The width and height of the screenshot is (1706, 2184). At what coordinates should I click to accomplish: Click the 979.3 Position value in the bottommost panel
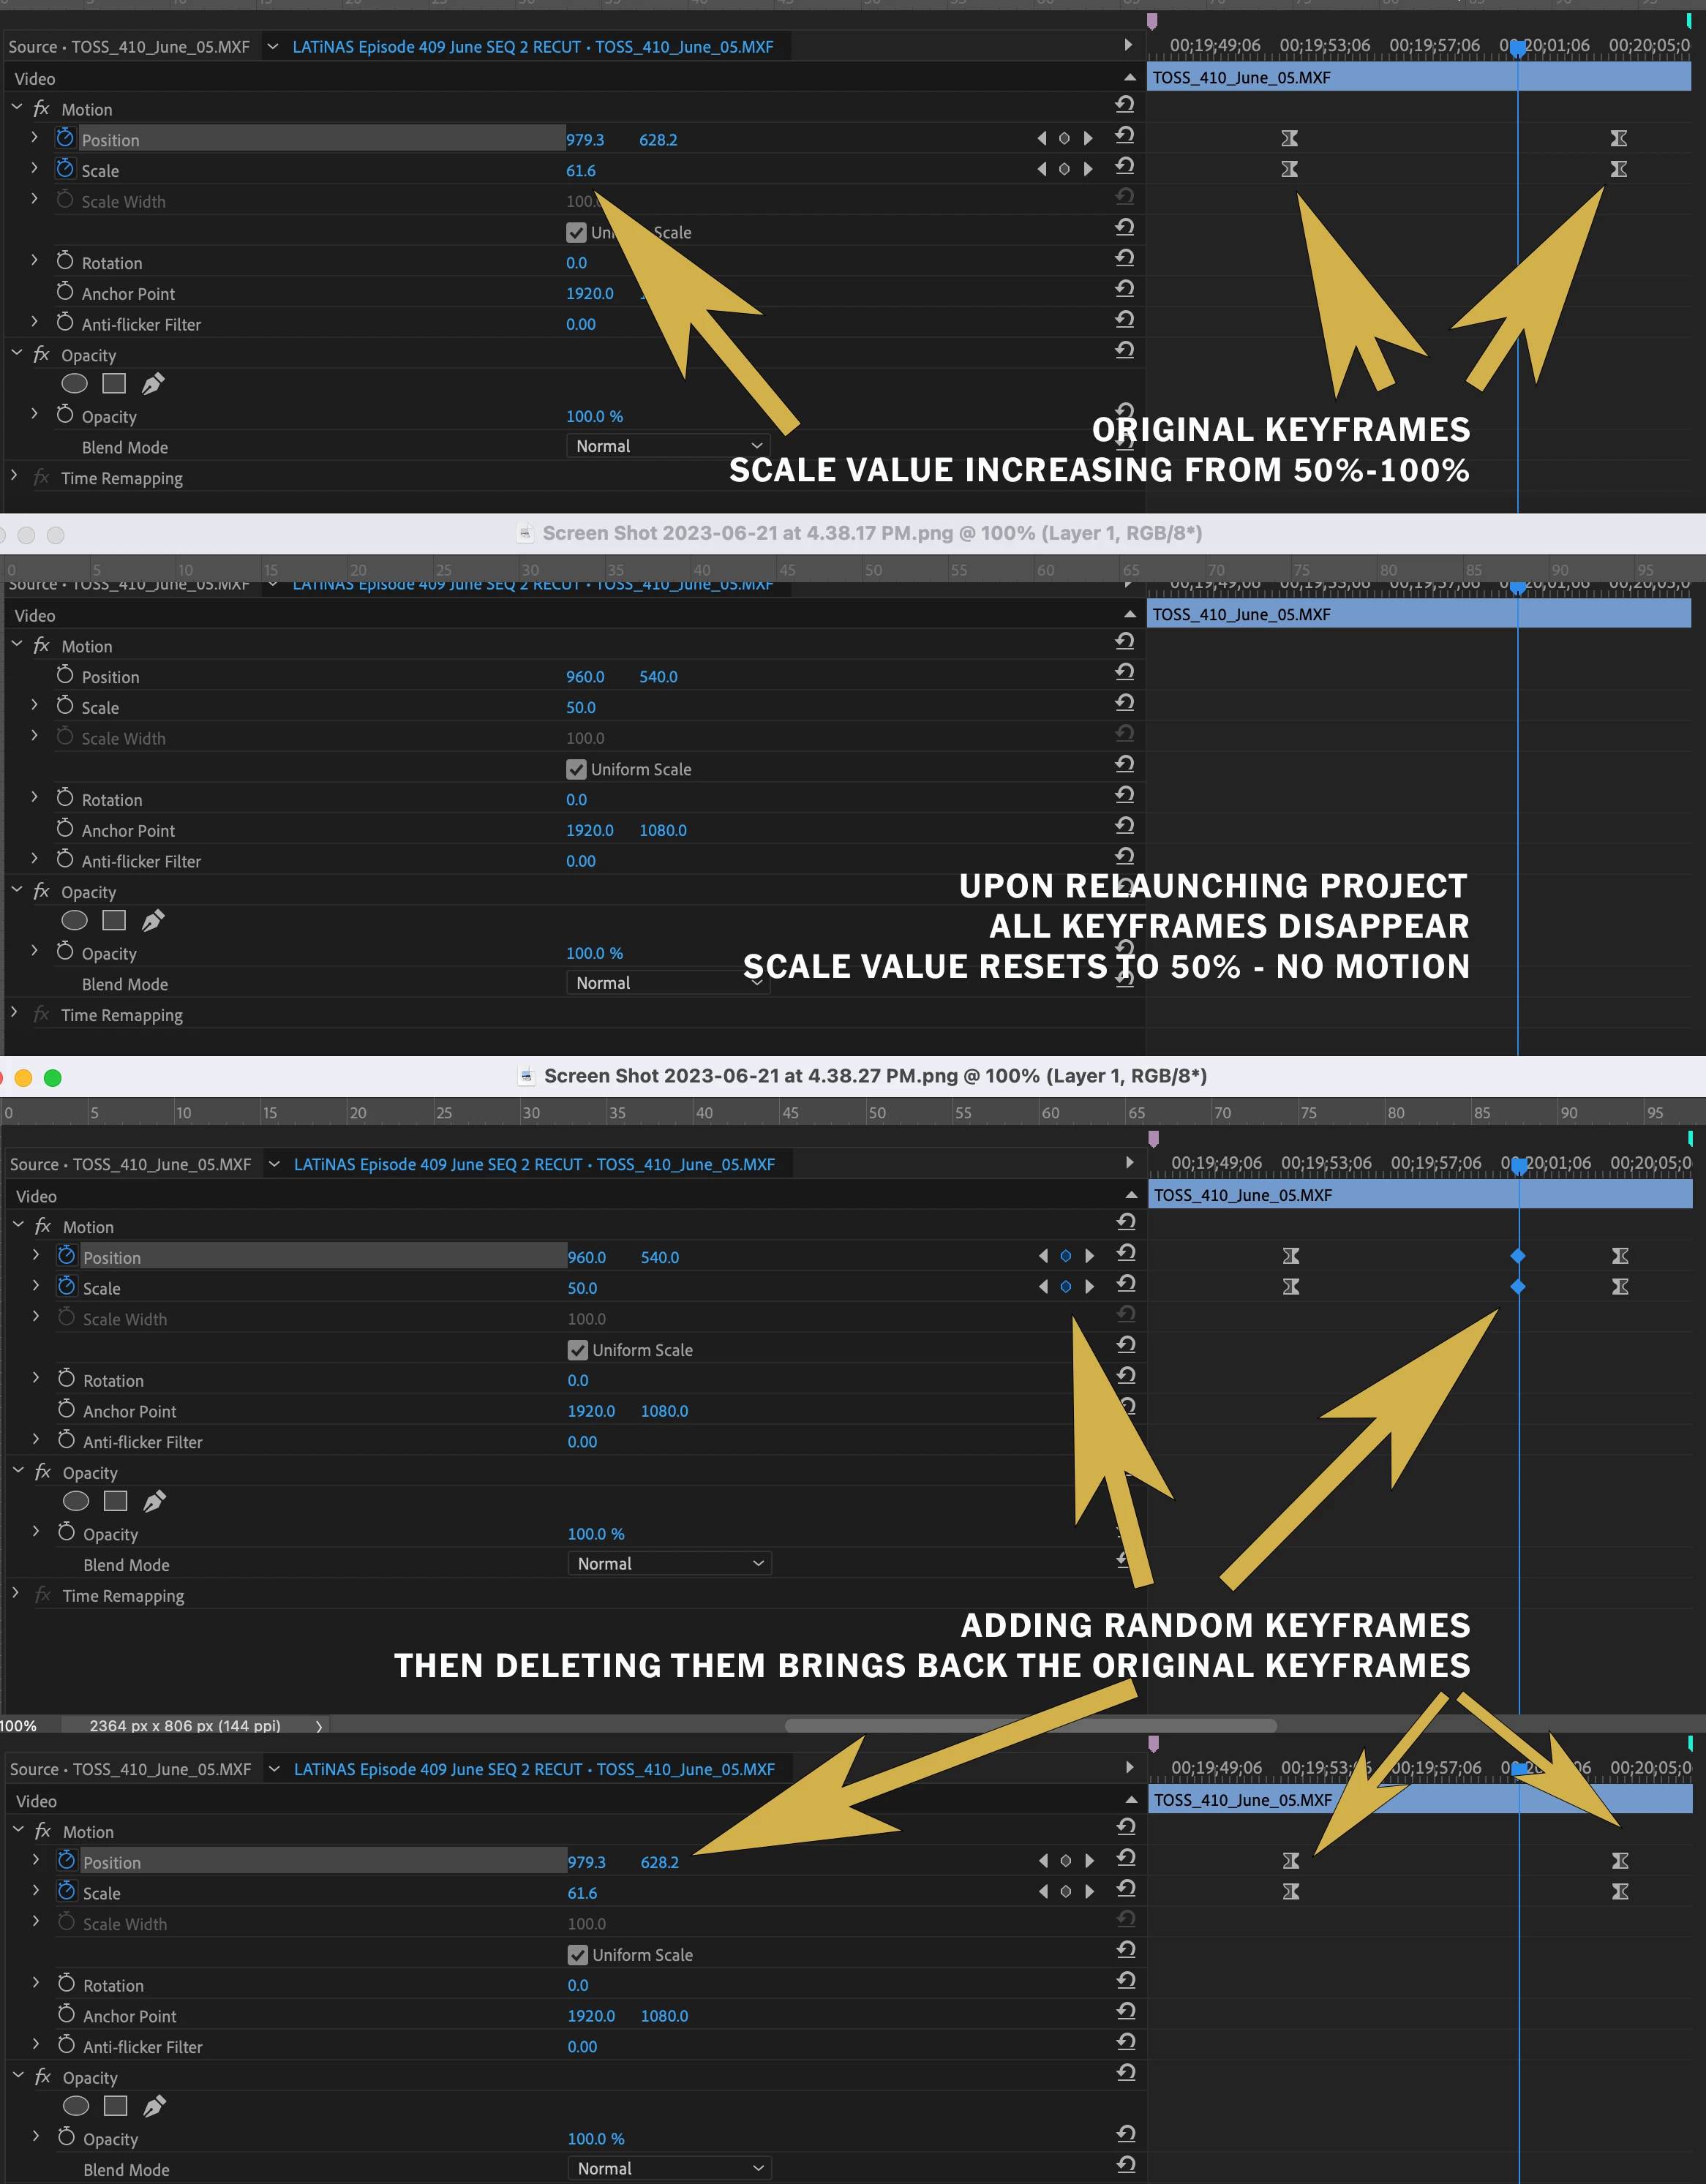tap(586, 1862)
